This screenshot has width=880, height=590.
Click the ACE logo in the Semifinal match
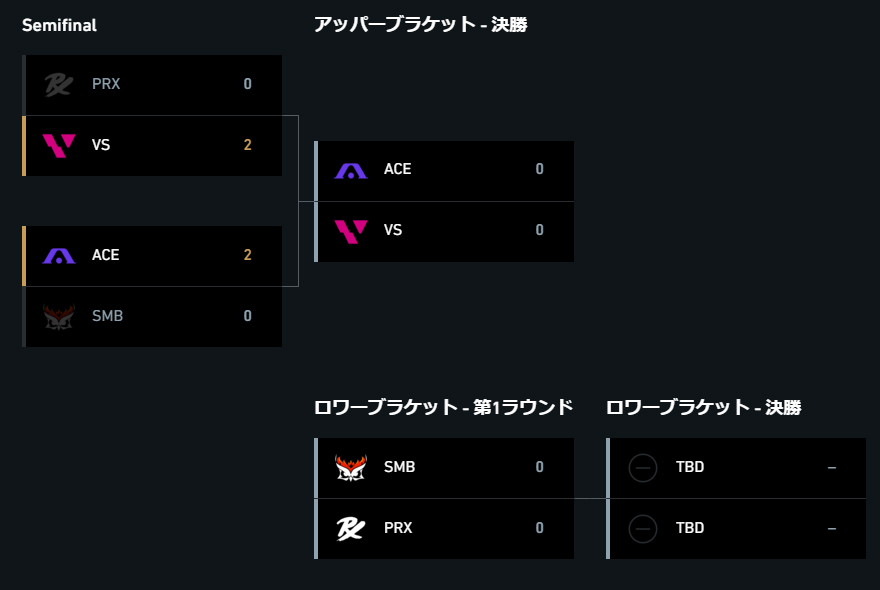[x=59, y=256]
